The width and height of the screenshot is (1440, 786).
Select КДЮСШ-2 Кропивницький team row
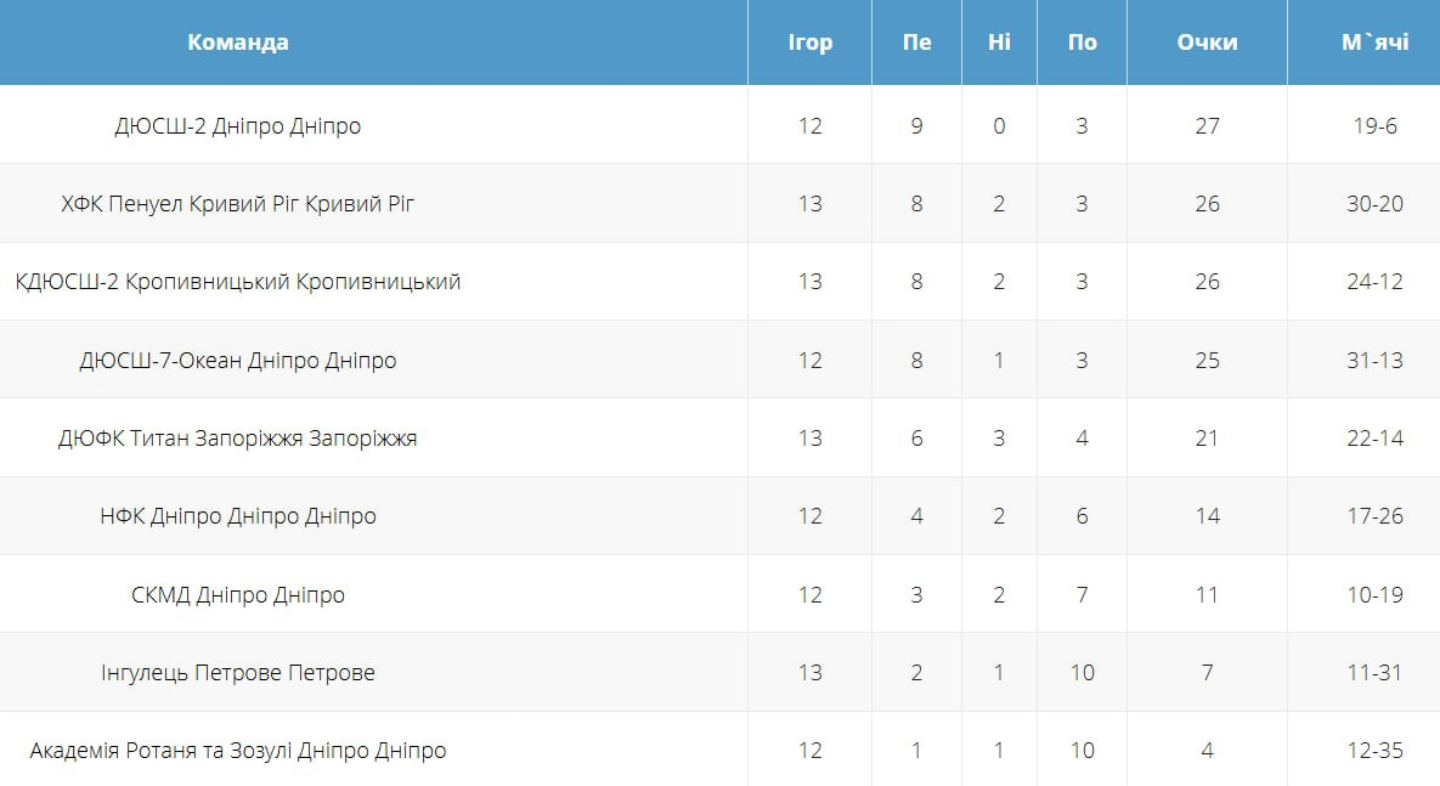coord(238,282)
